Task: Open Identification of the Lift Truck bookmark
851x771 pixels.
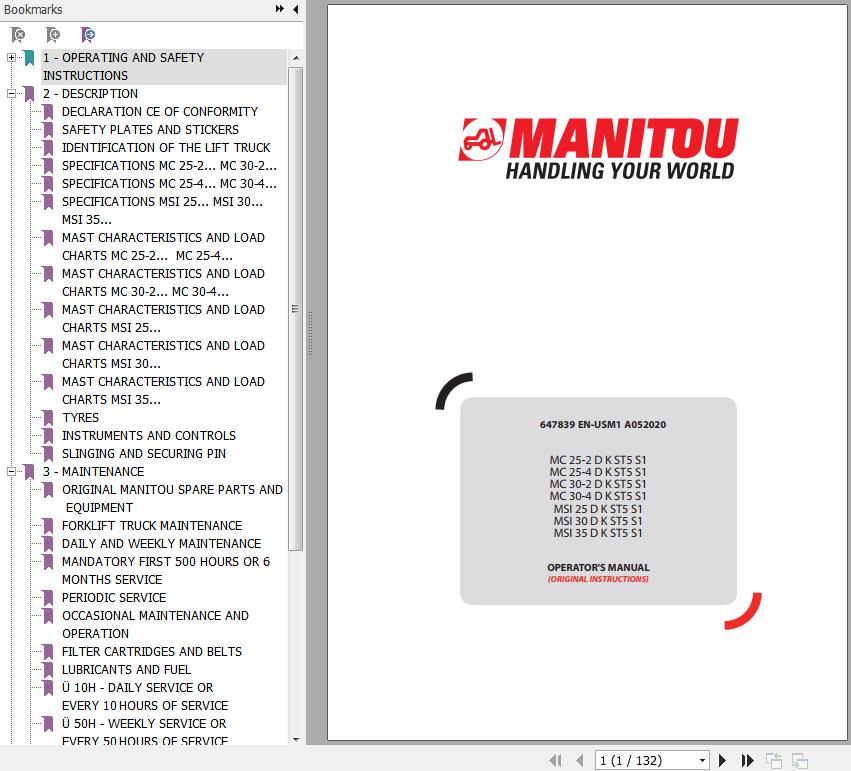Action: [x=166, y=147]
